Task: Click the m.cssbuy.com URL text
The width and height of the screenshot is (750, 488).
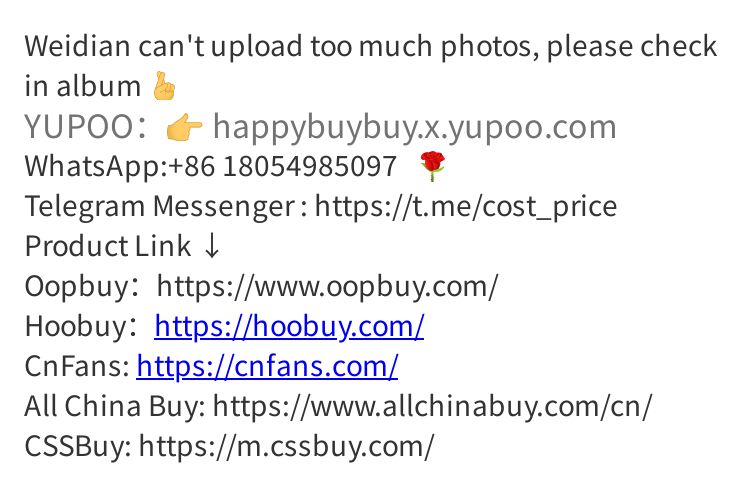Action: tap(287, 447)
